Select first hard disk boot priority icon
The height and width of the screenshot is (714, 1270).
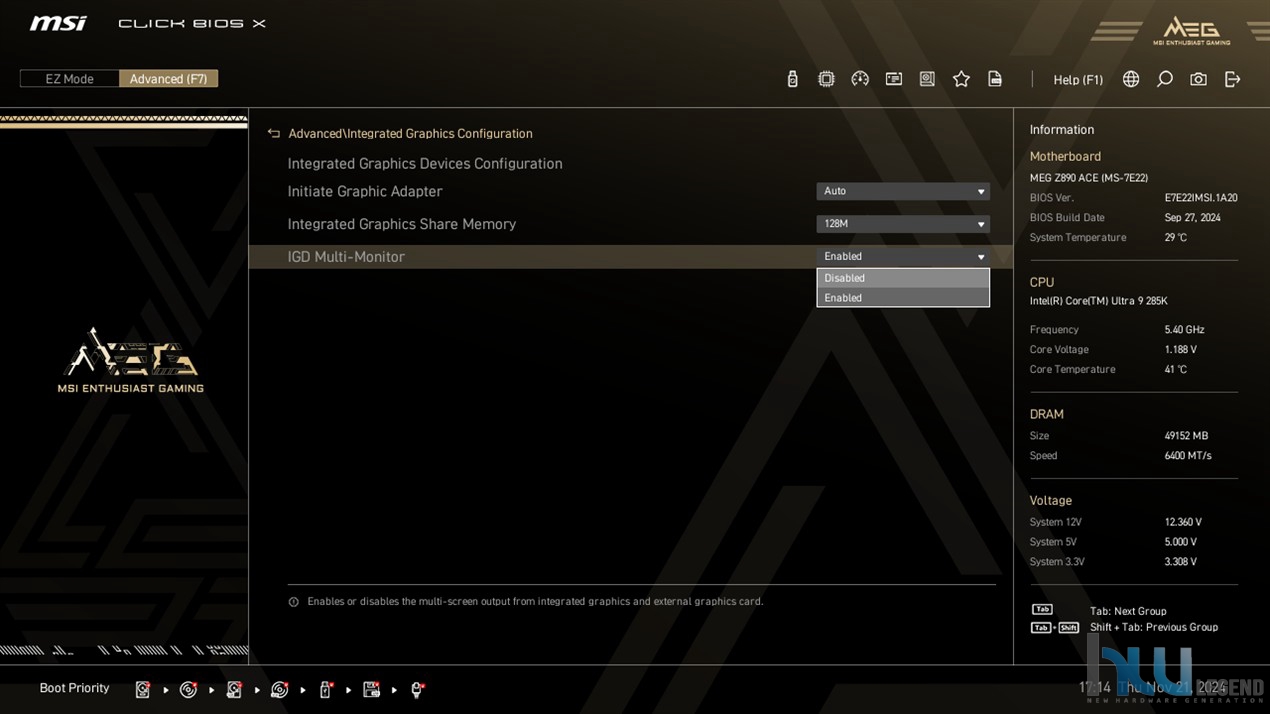coord(143,689)
